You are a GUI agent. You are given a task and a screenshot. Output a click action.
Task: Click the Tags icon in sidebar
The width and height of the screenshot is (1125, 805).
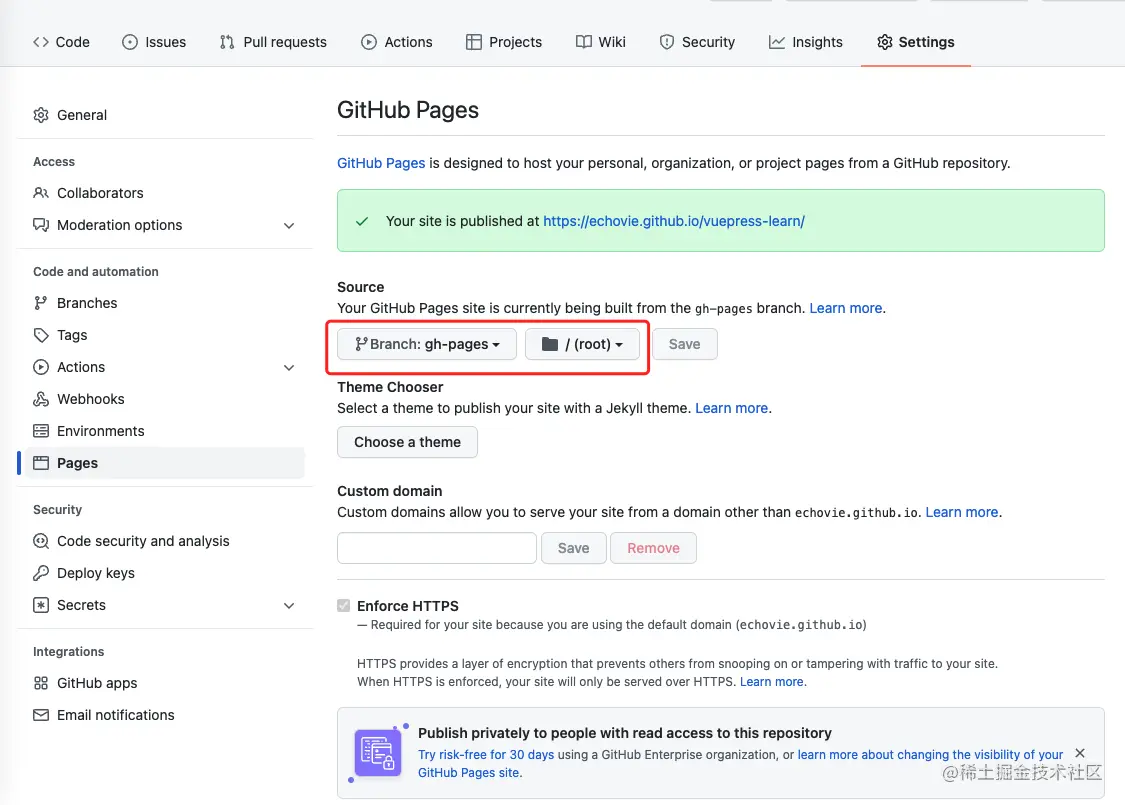click(x=41, y=335)
